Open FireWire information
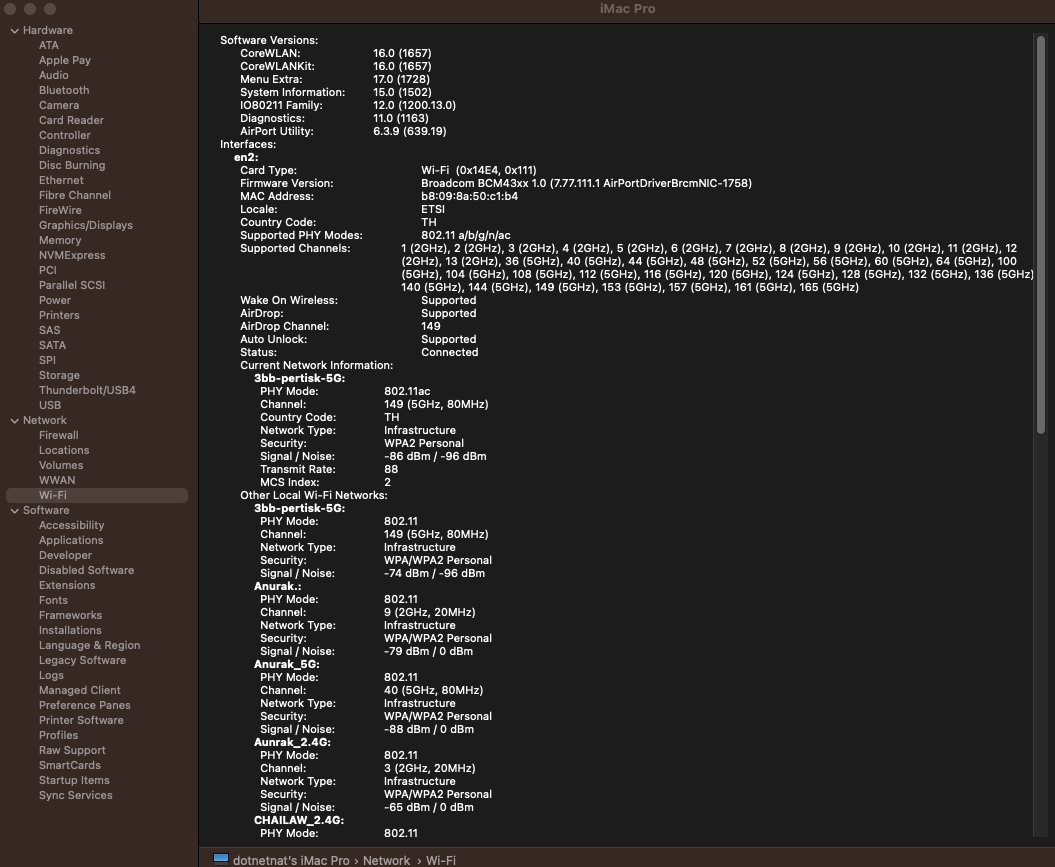 point(60,210)
